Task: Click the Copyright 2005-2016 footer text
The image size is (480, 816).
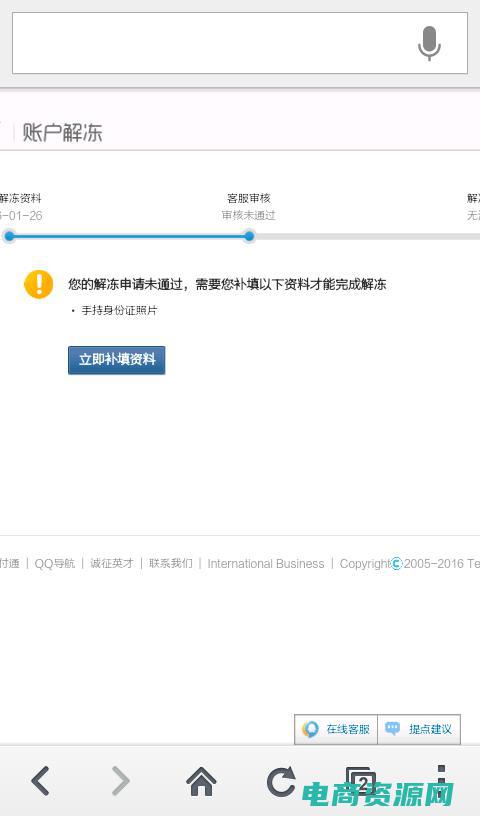Action: tap(409, 564)
